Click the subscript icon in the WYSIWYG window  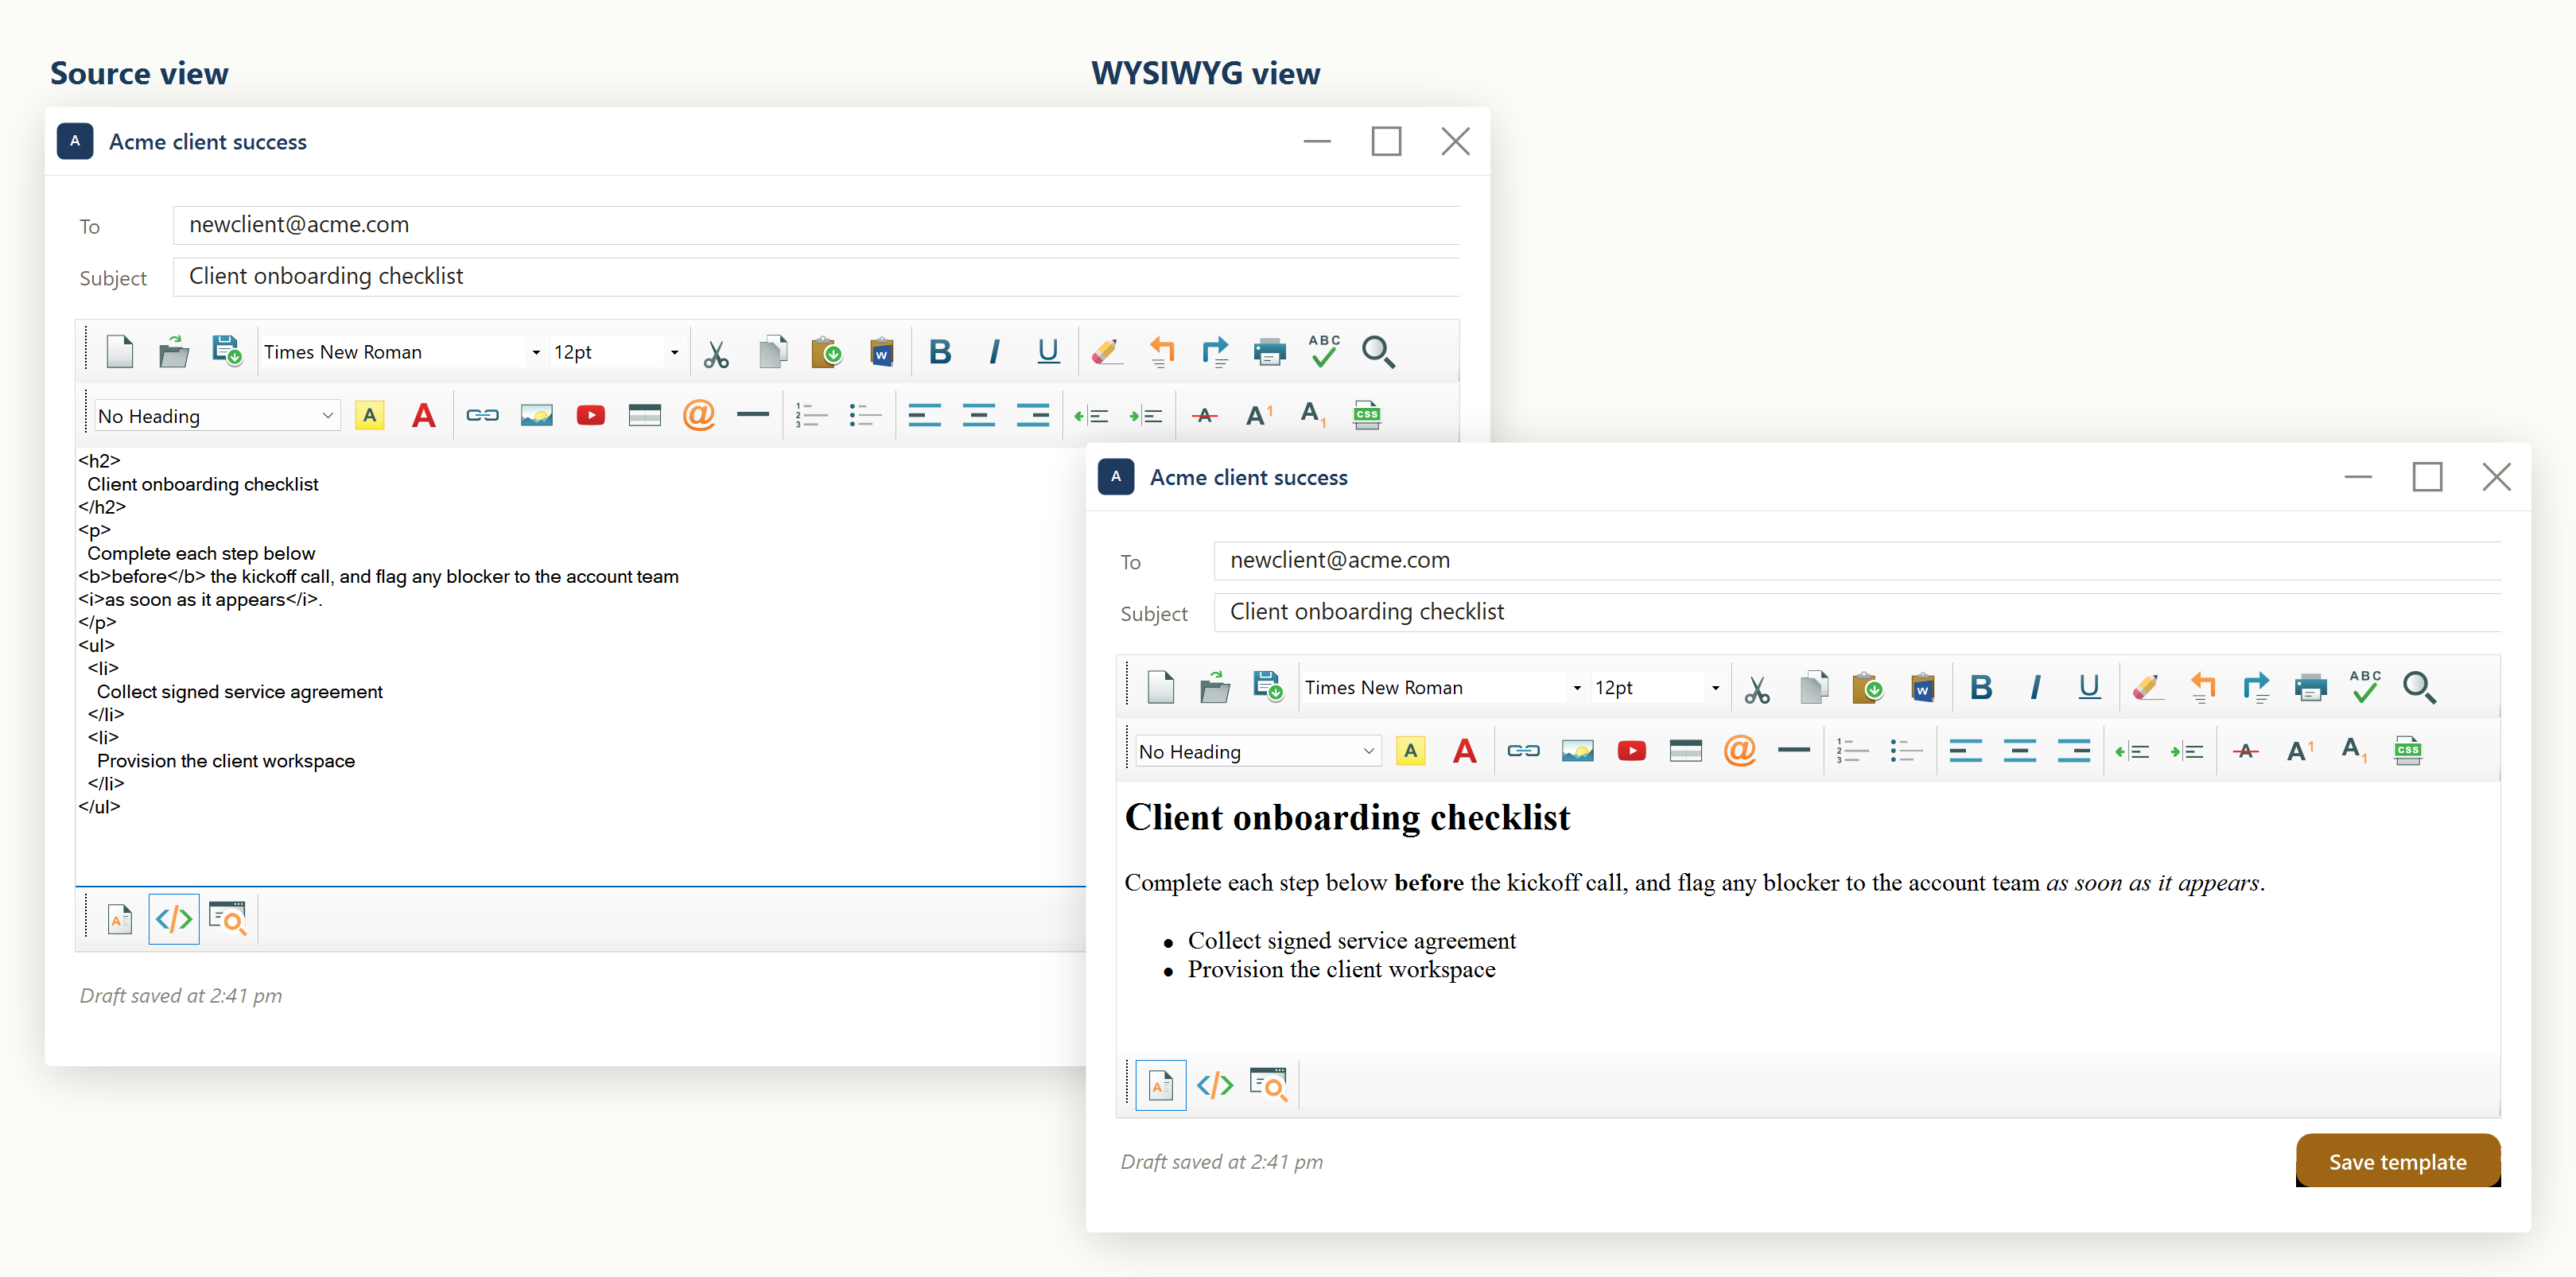[x=2354, y=750]
